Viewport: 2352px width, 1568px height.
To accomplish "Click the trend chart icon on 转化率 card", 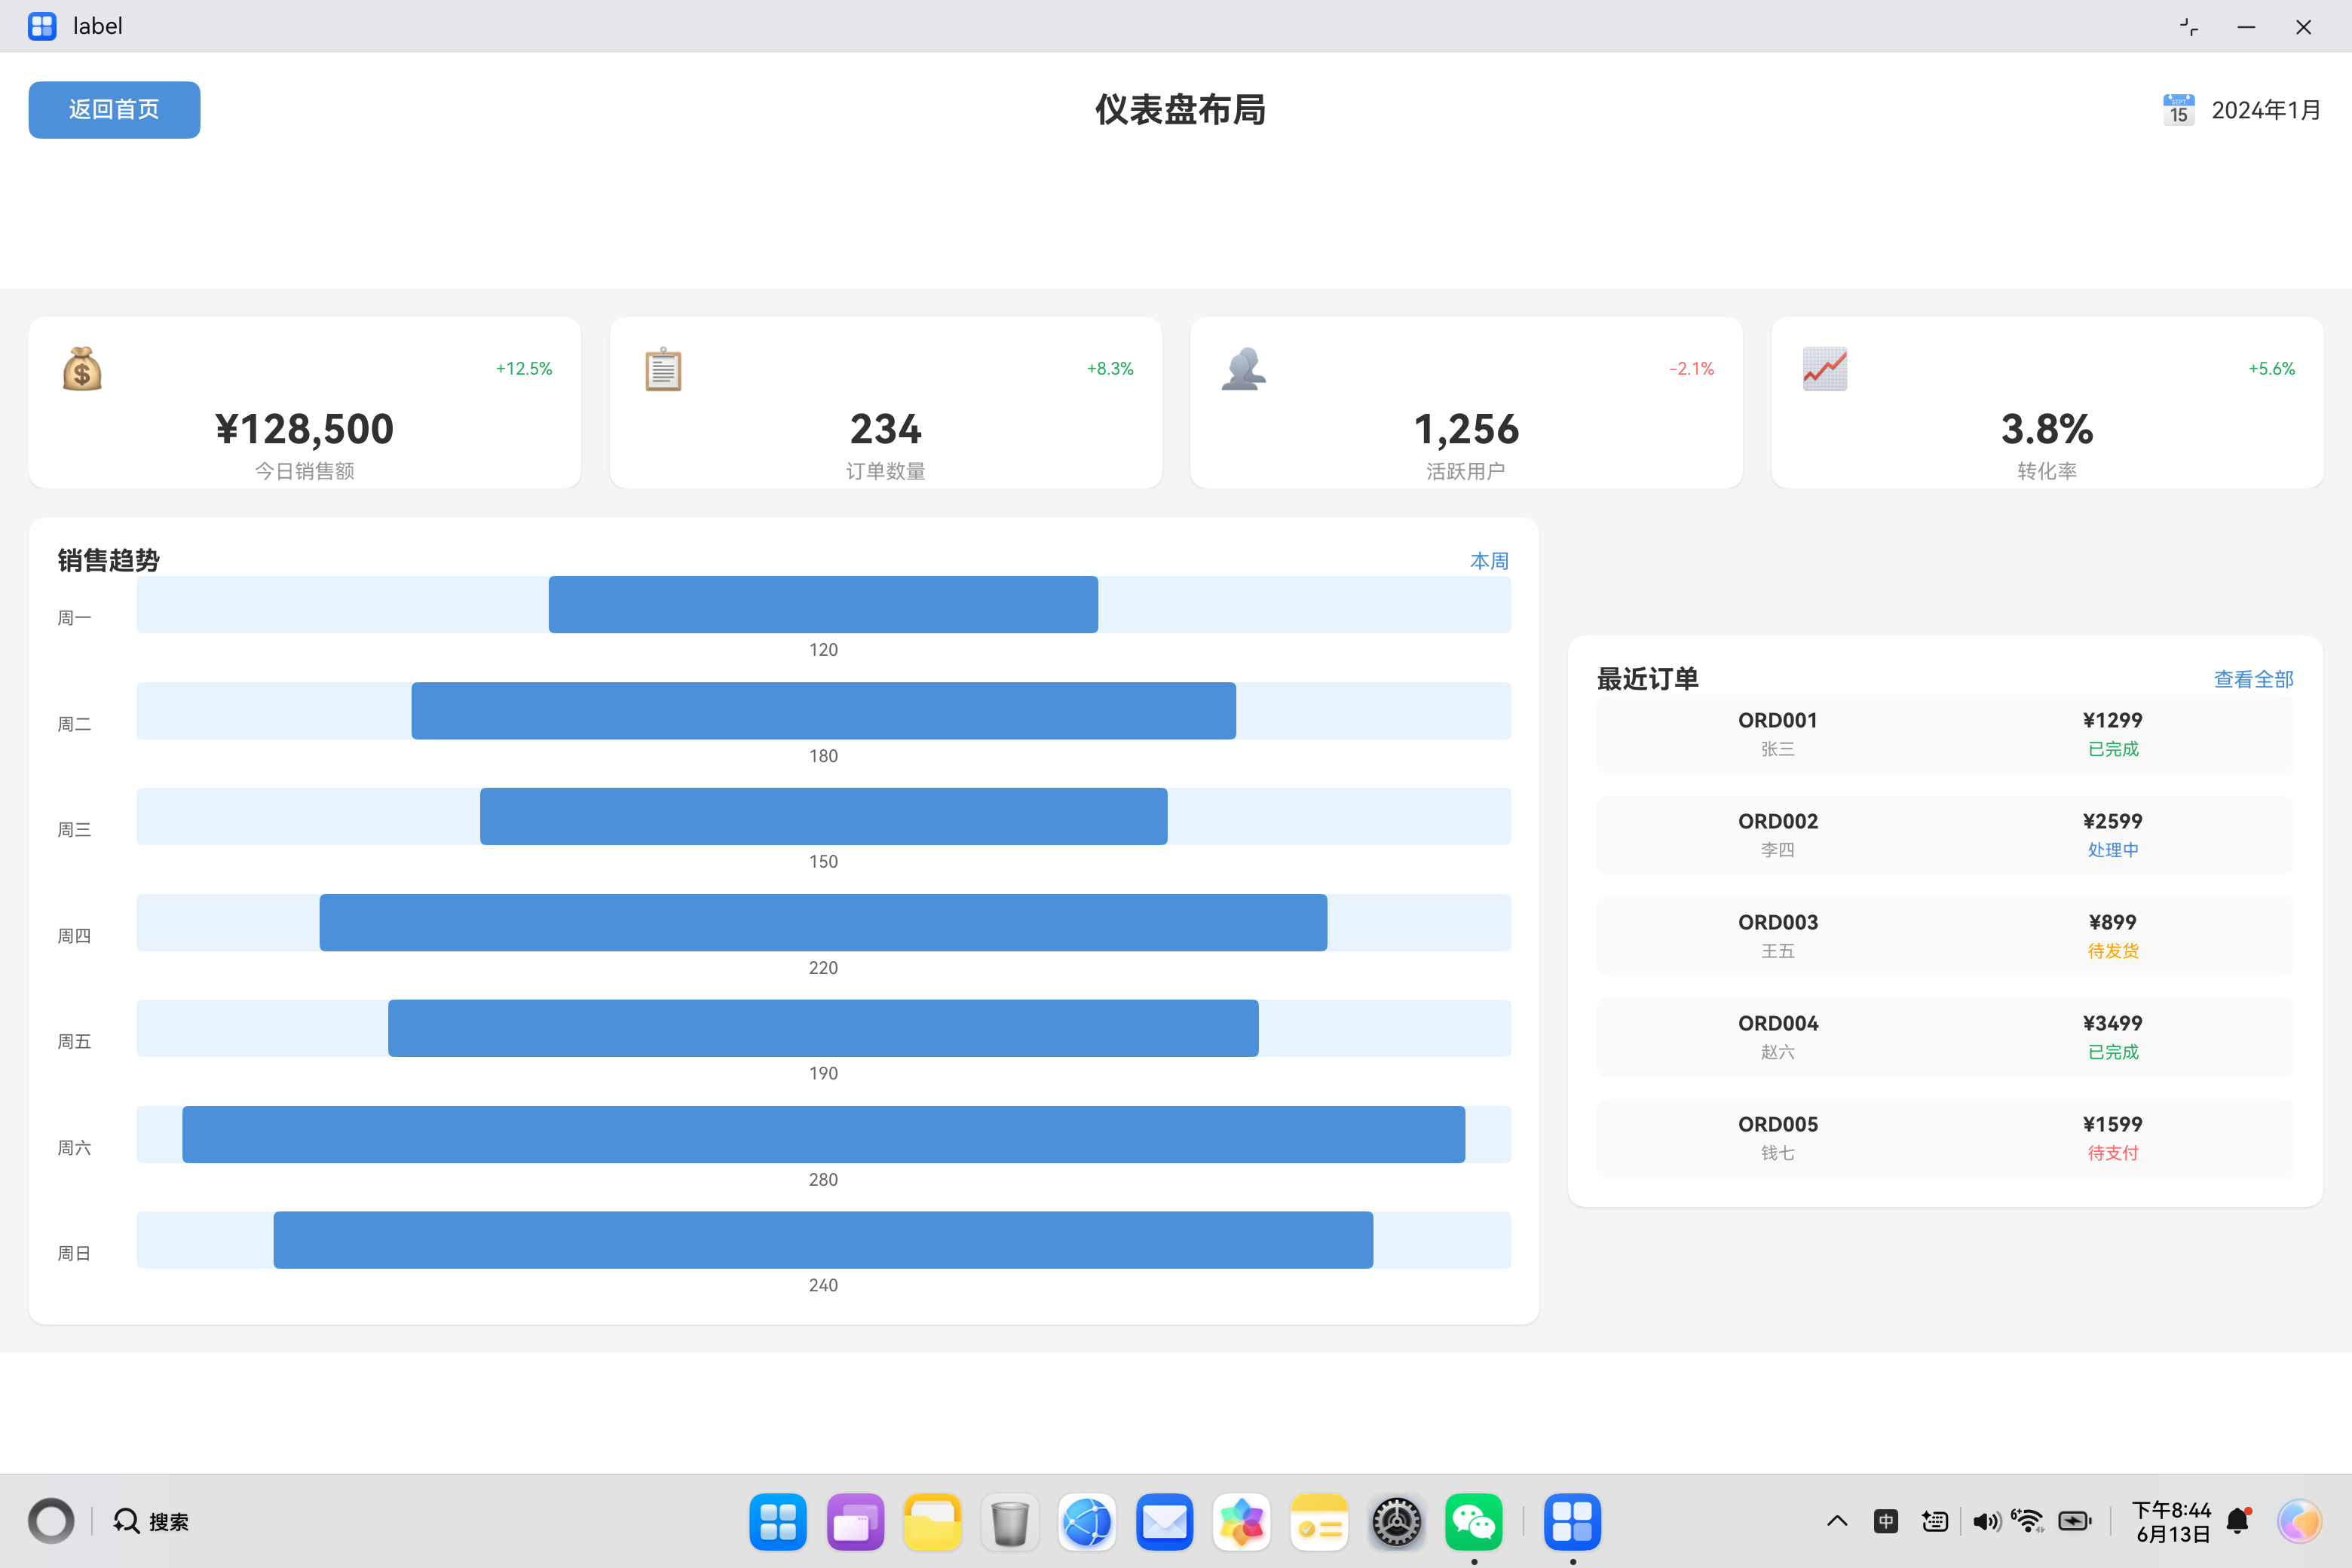I will coord(1825,369).
